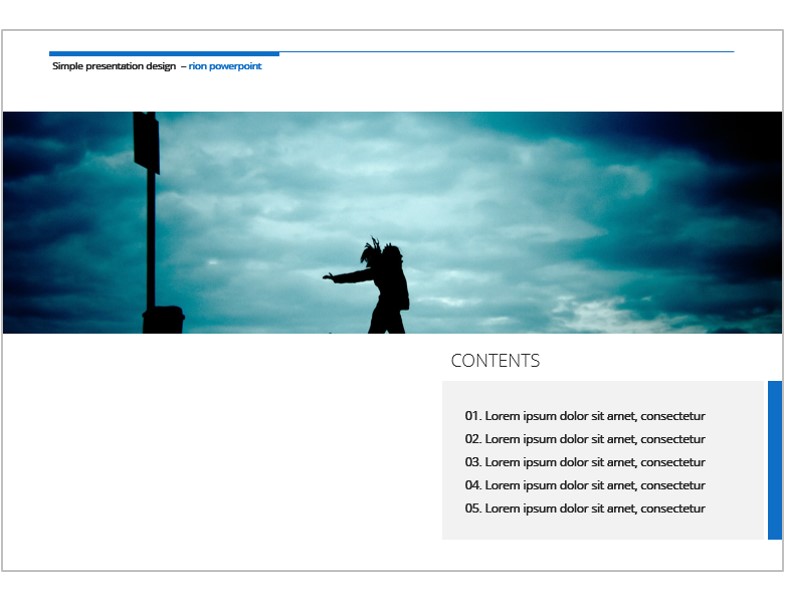Click the 'Simple presentation design' header text
Image resolution: width=785 pixels, height=600 pixels.
(114, 66)
